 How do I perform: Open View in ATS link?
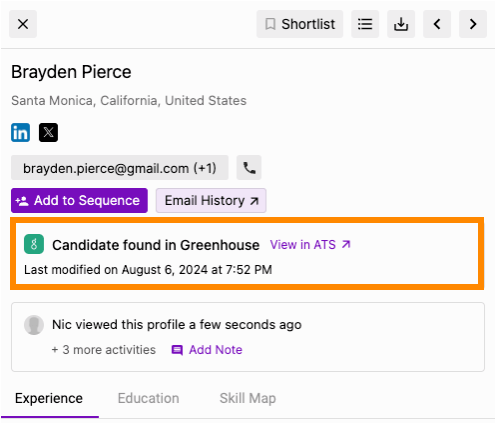(310, 245)
